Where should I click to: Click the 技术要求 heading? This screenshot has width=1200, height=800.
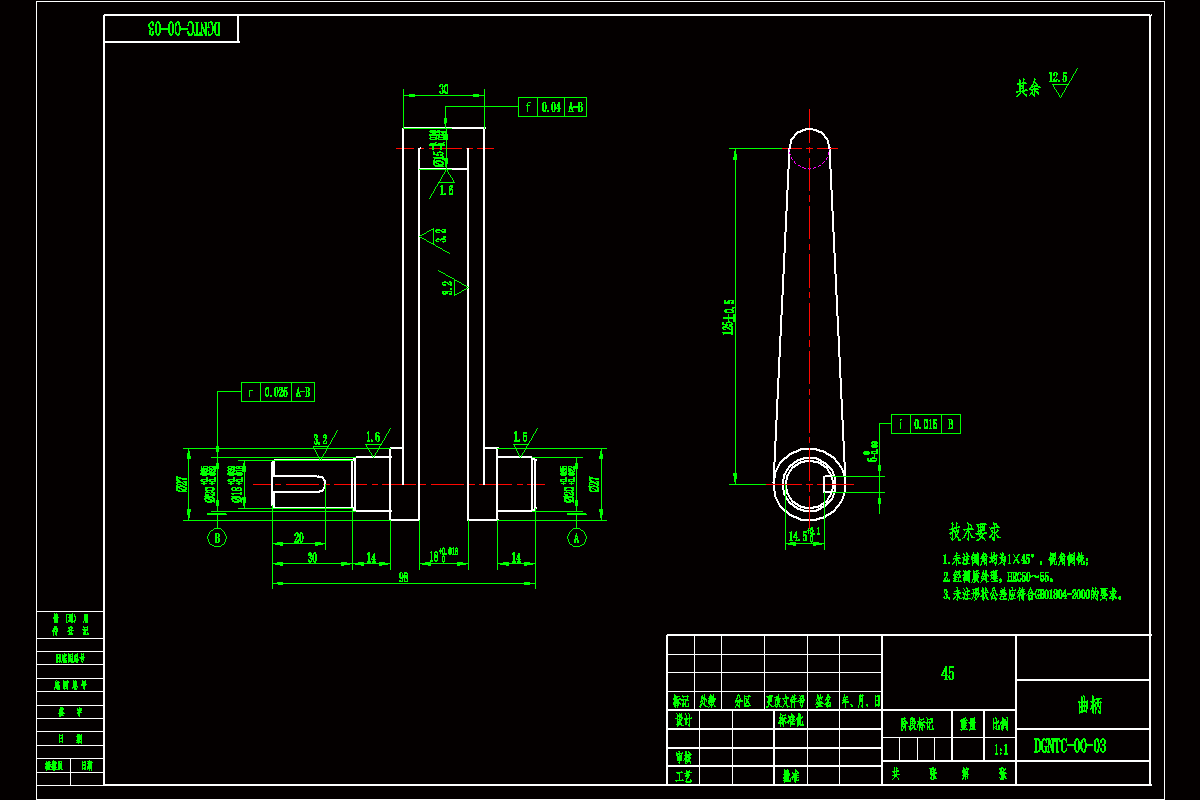coord(975,532)
